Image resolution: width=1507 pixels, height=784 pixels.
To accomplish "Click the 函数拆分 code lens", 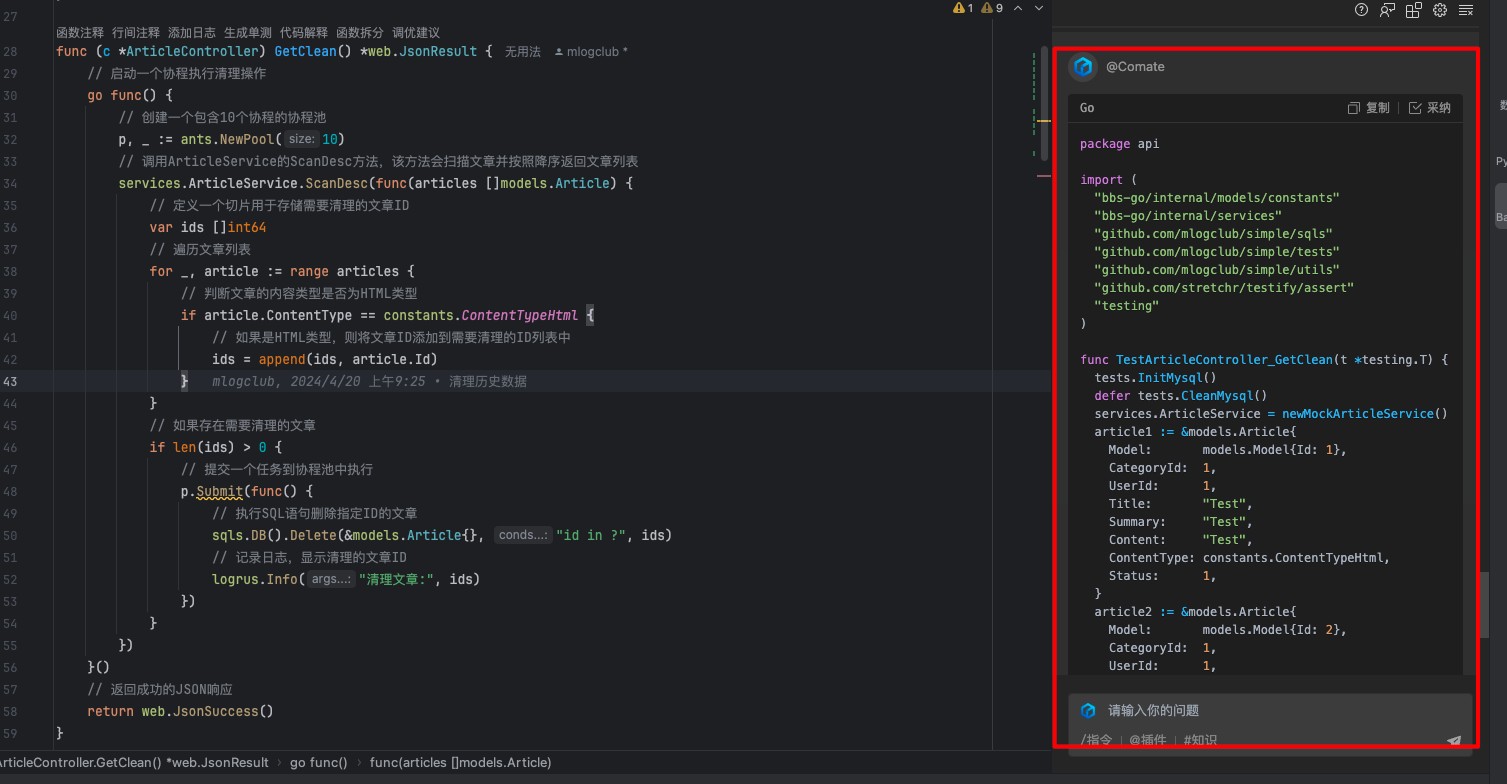I will 360,33.
